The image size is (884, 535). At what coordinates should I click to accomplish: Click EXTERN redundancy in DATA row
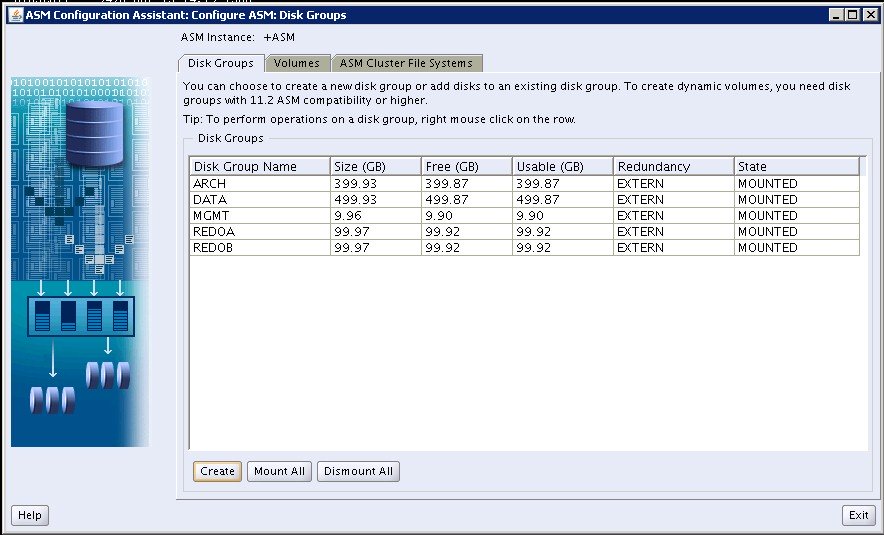[640, 200]
